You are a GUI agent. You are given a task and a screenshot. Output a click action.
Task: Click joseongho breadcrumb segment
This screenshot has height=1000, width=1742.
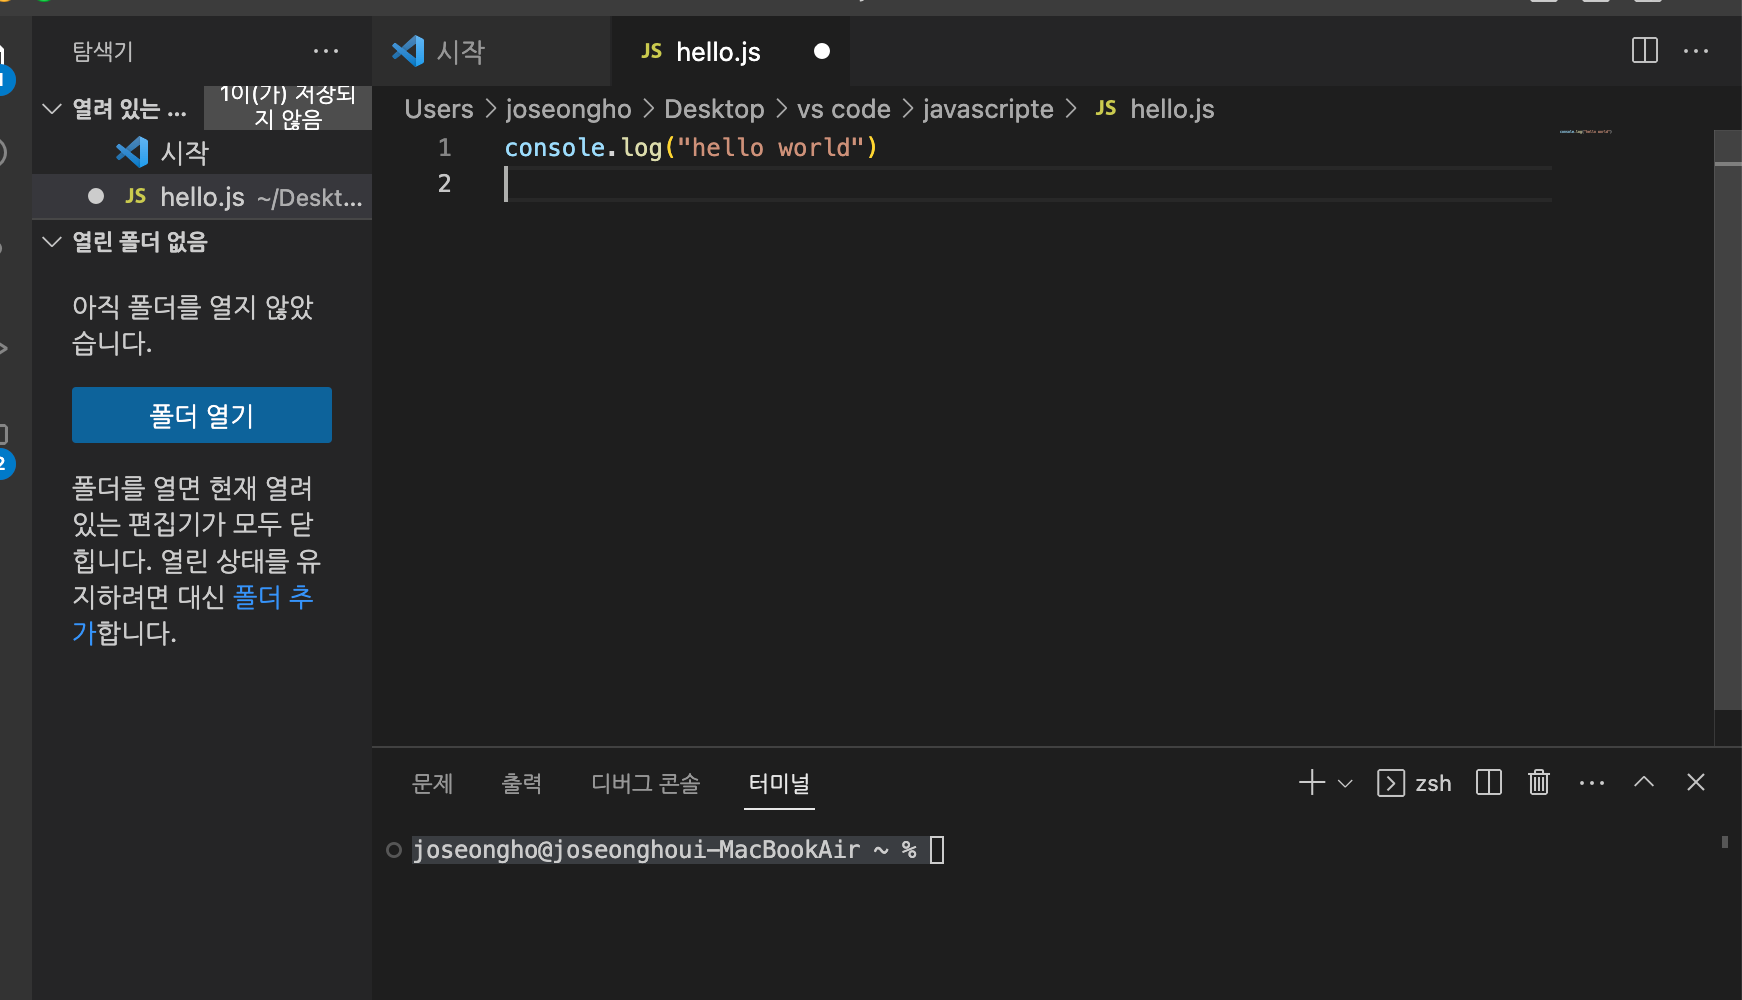click(569, 109)
